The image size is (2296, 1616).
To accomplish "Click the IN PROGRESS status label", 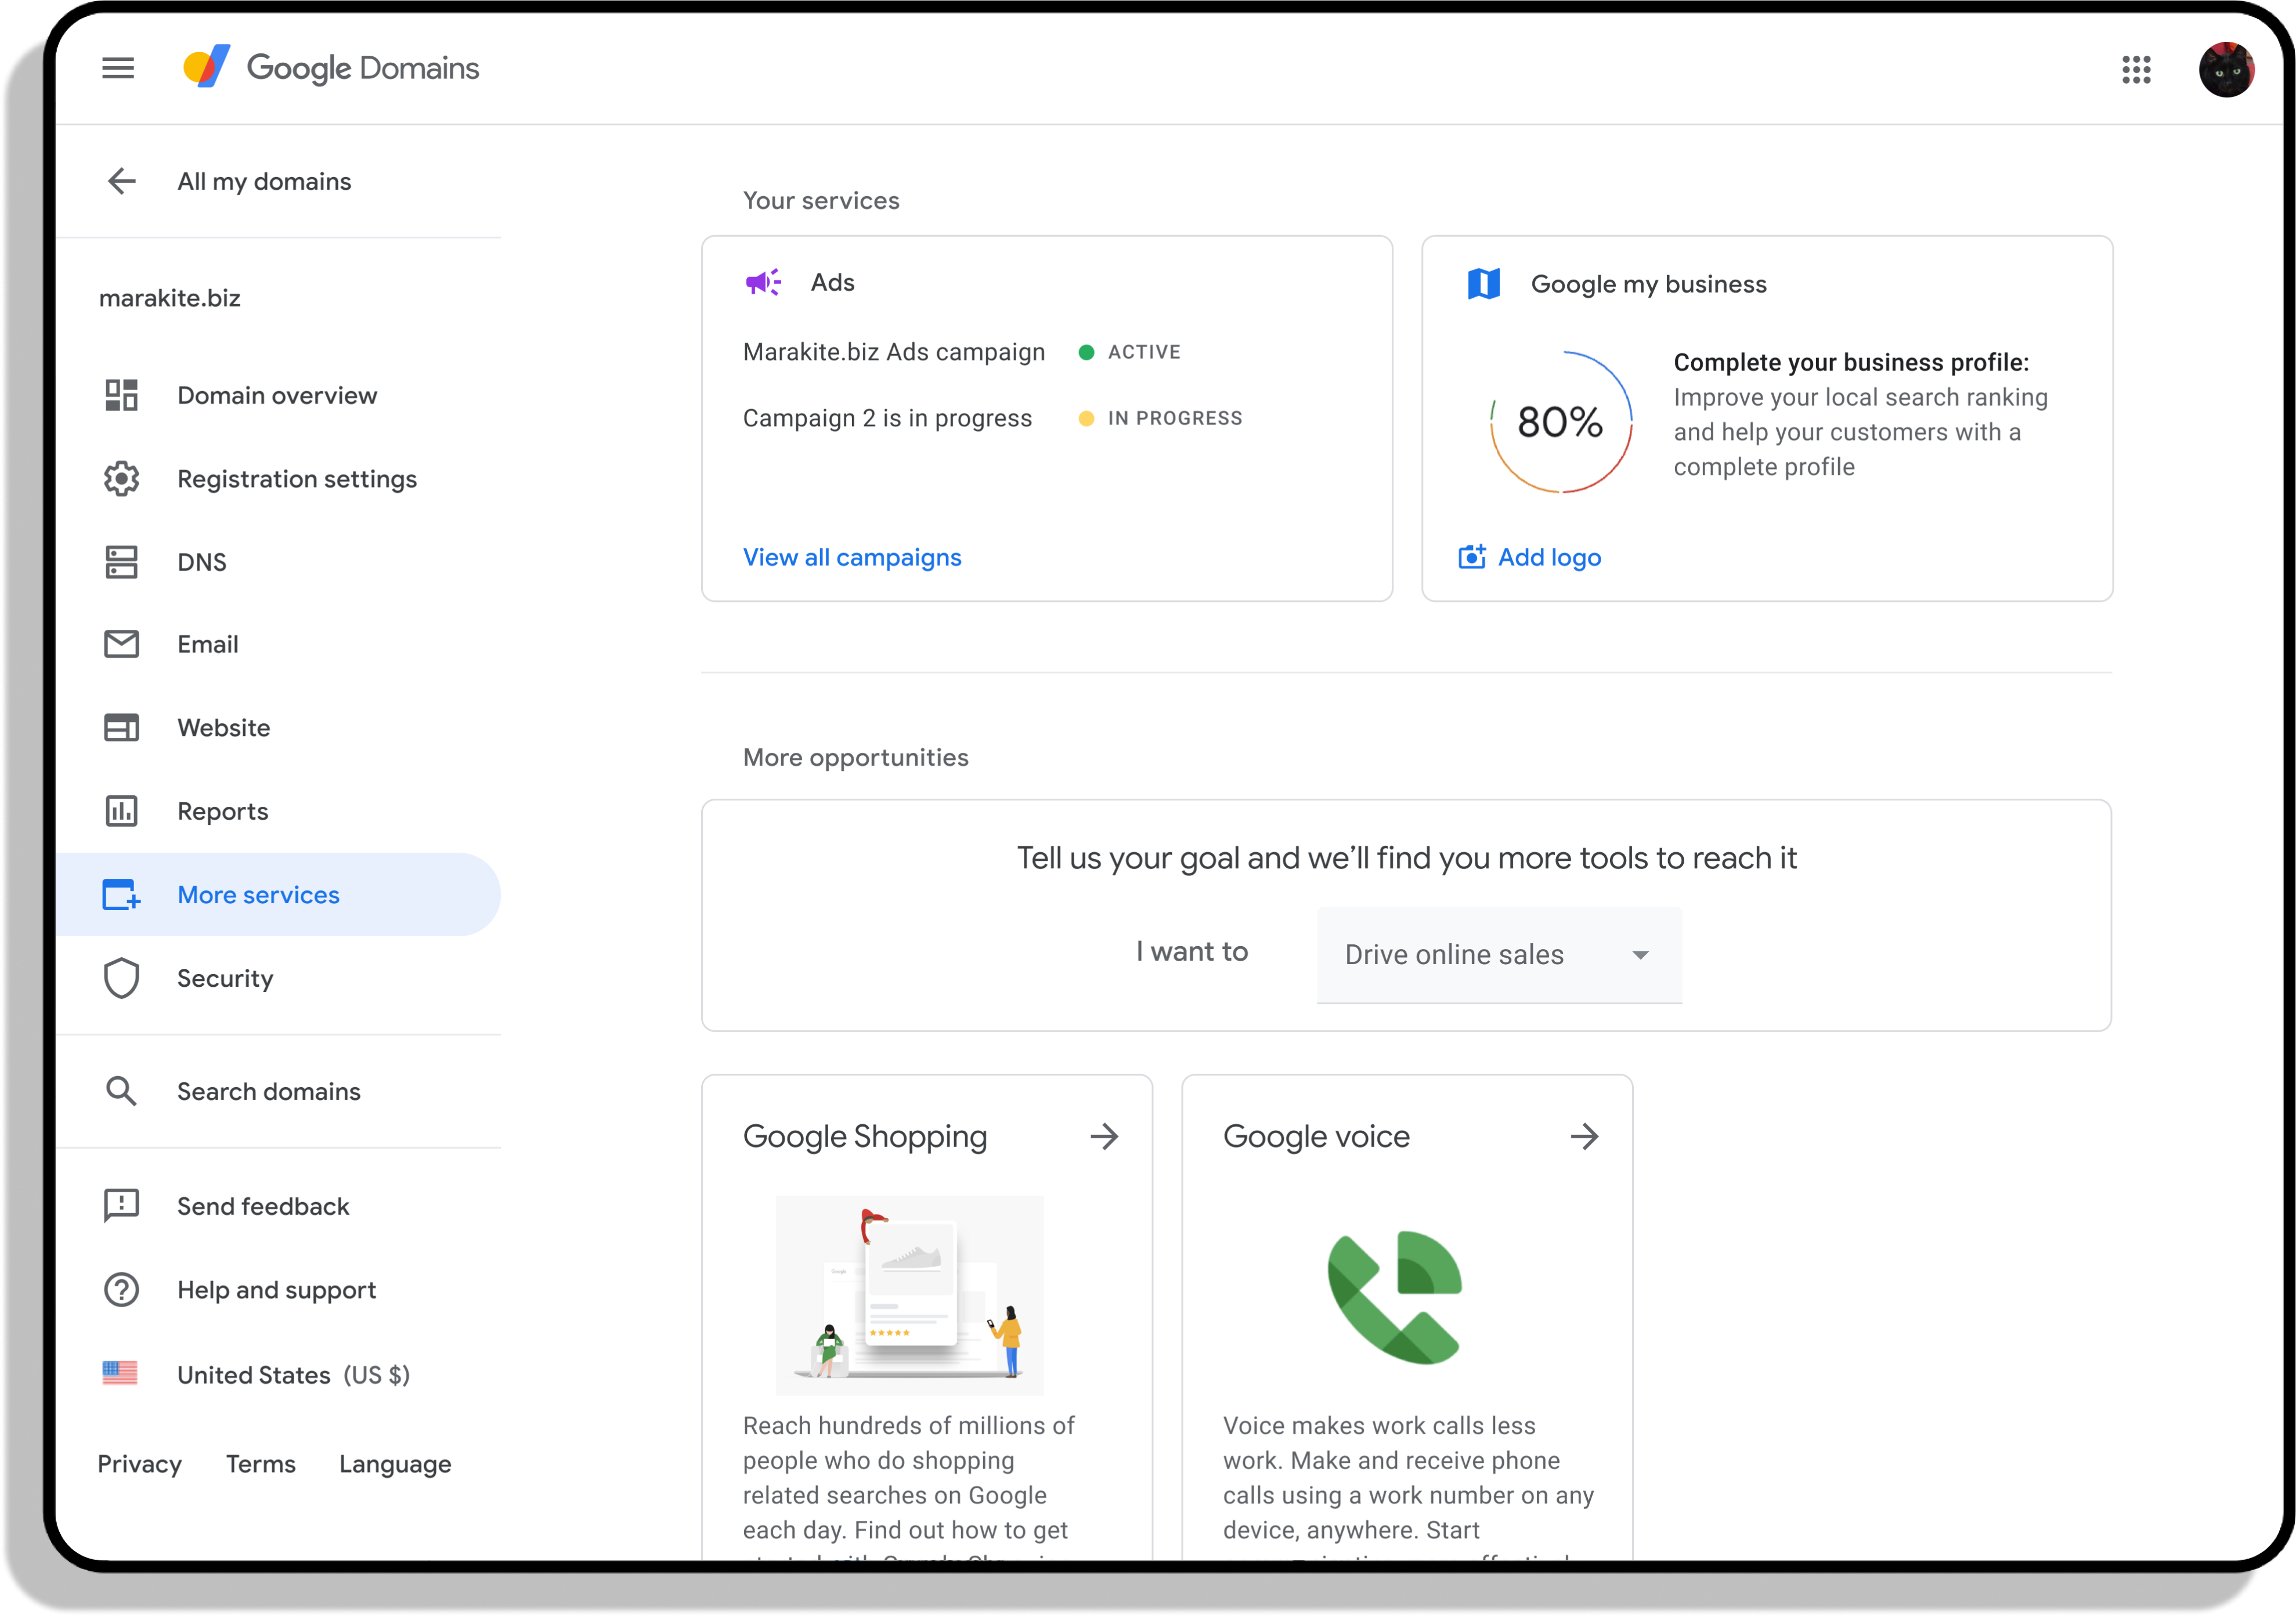I will pyautogui.click(x=1175, y=418).
